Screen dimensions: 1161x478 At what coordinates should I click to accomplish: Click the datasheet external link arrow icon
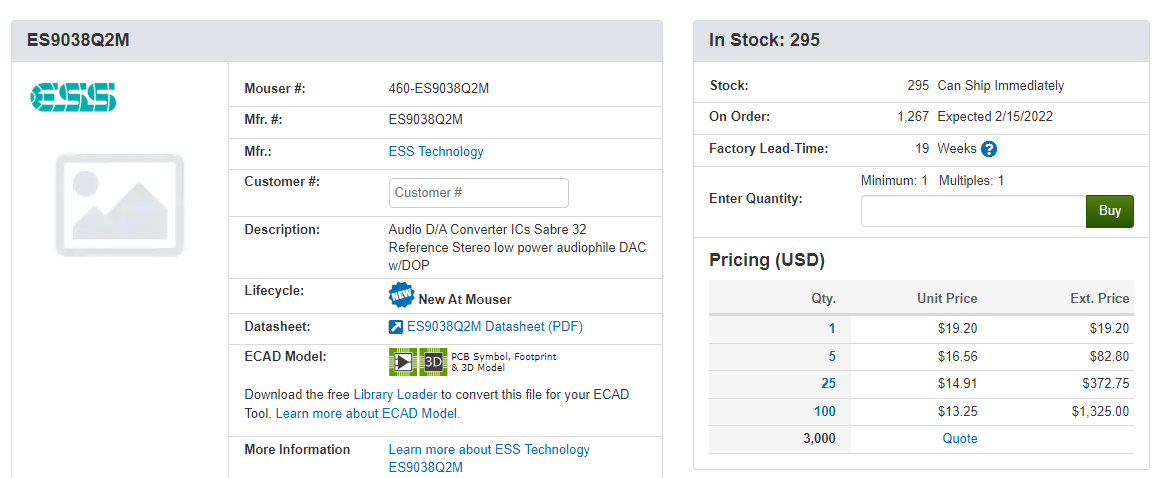click(395, 326)
